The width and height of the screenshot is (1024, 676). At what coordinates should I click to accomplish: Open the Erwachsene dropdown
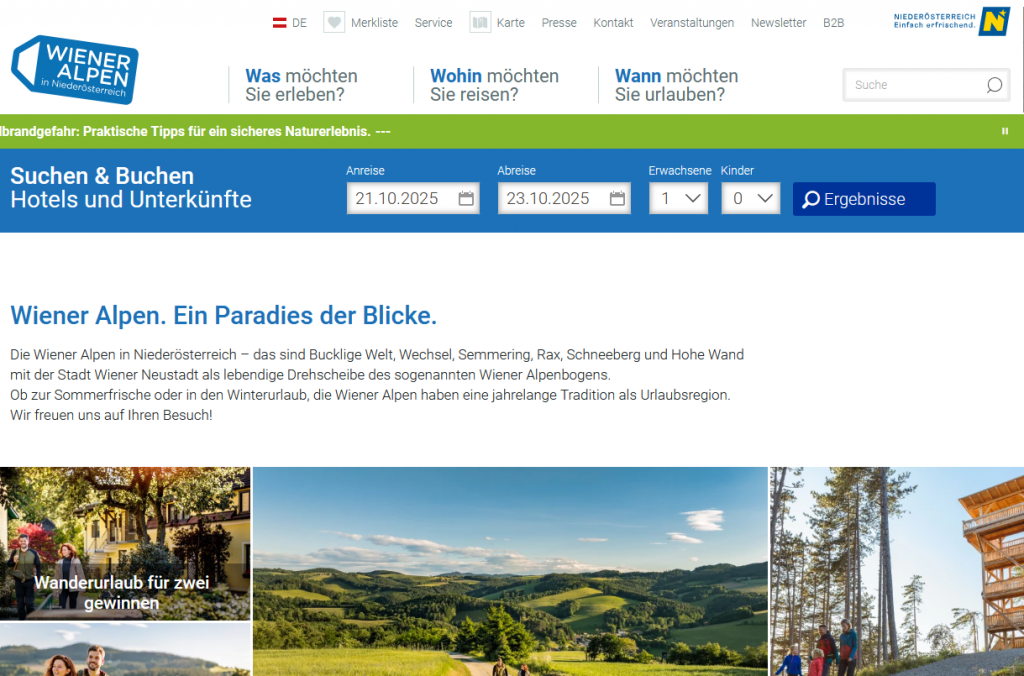tap(678, 198)
